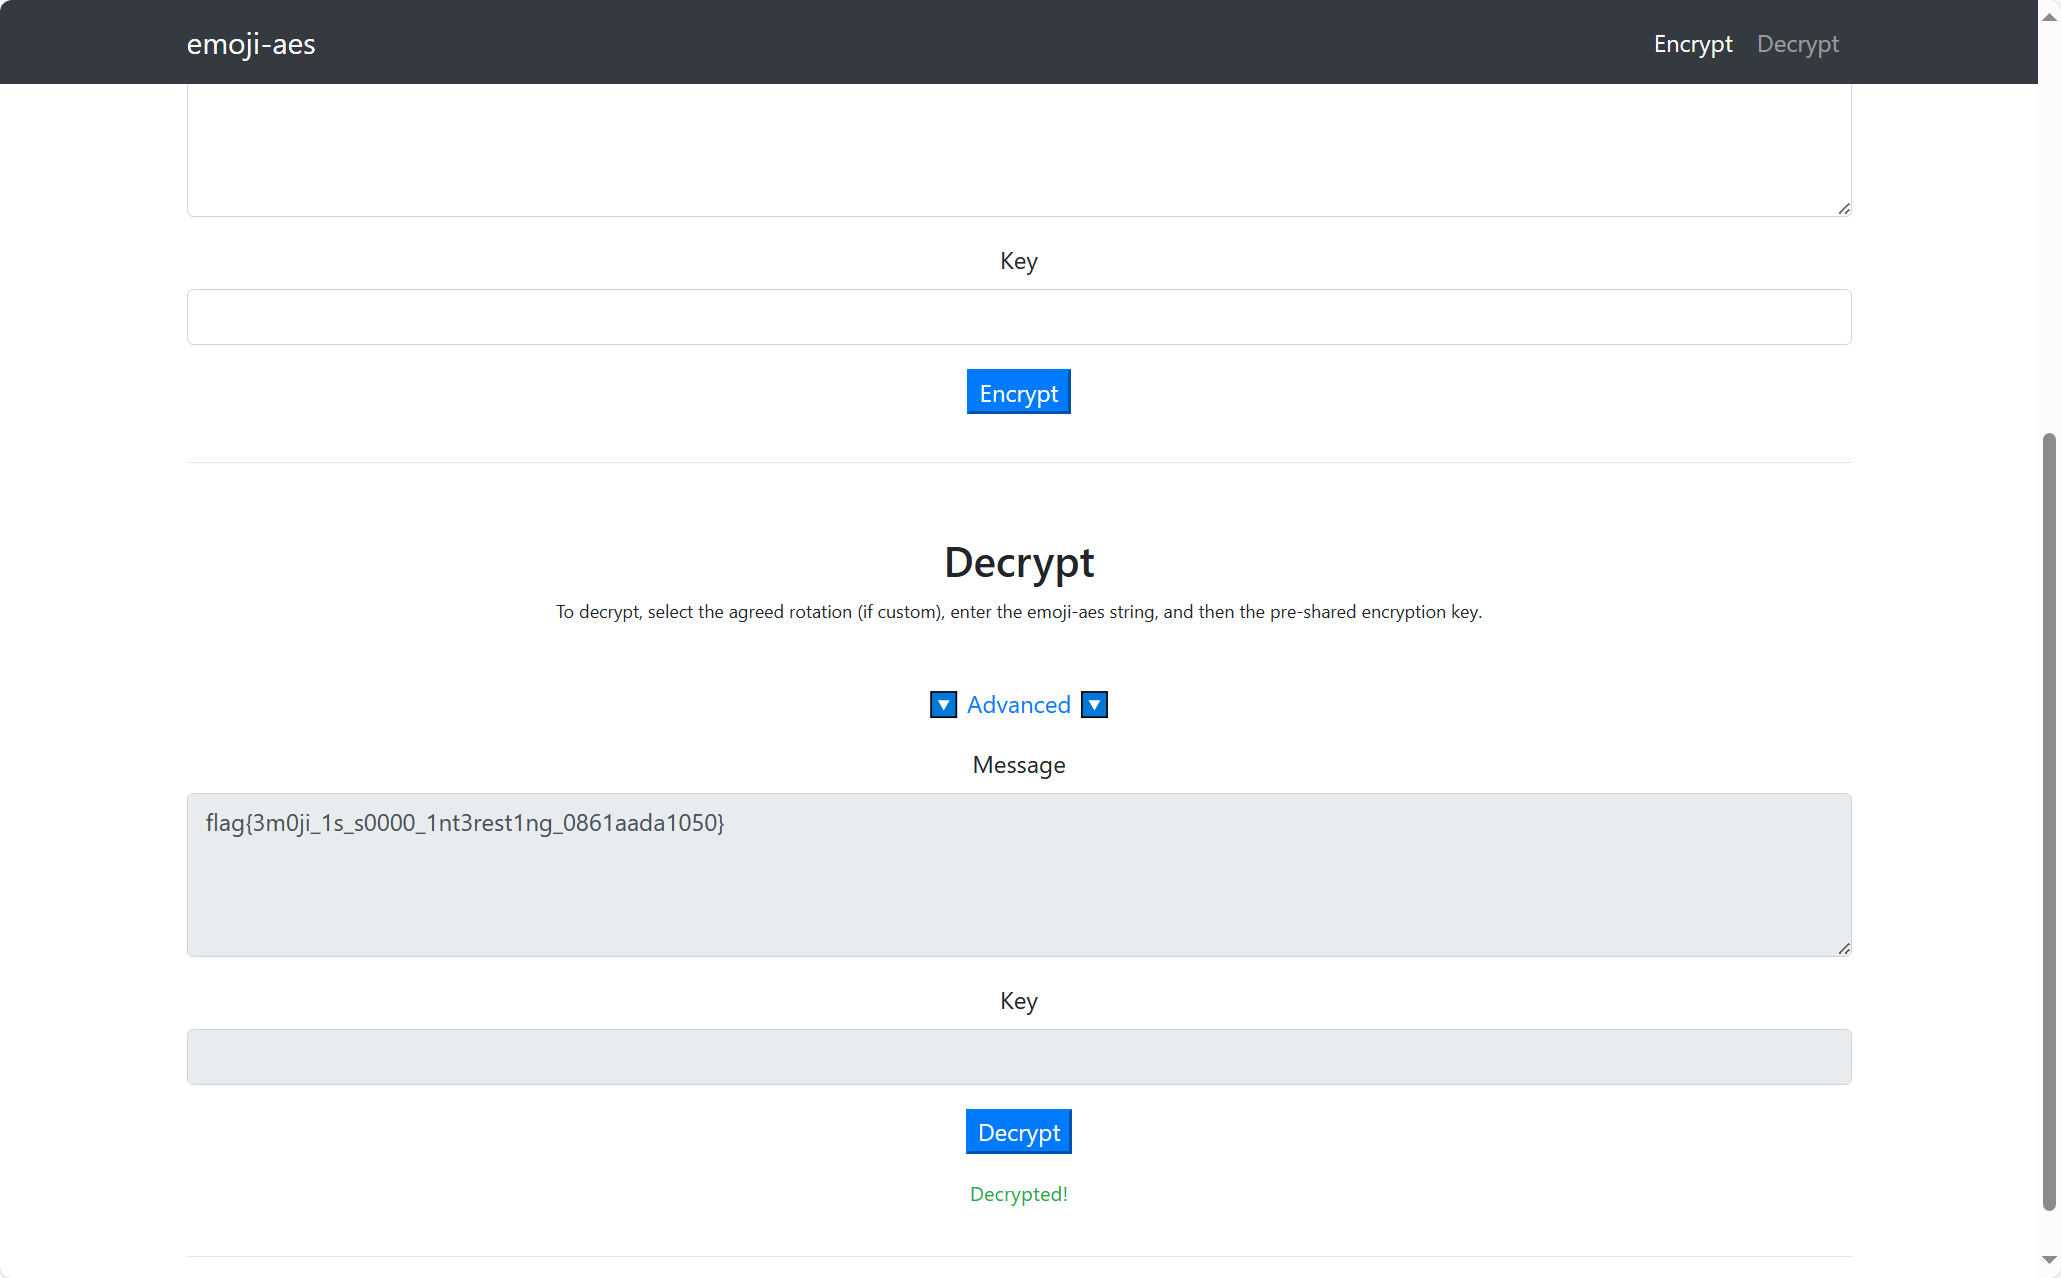This screenshot has height=1278, width=2061.
Task: Click the Decrypt message textarea containing the flag
Action: click(1018, 875)
